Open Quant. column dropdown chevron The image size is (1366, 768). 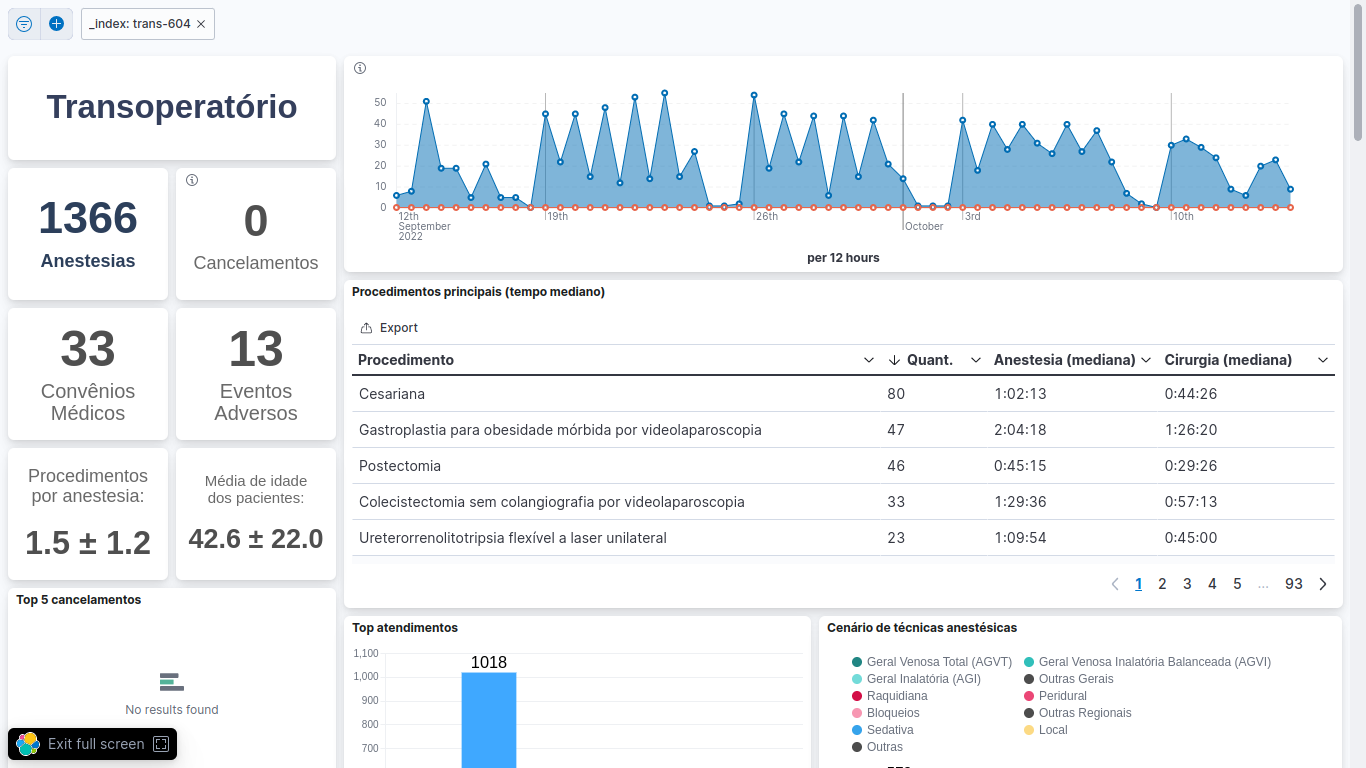pyautogui.click(x=976, y=360)
